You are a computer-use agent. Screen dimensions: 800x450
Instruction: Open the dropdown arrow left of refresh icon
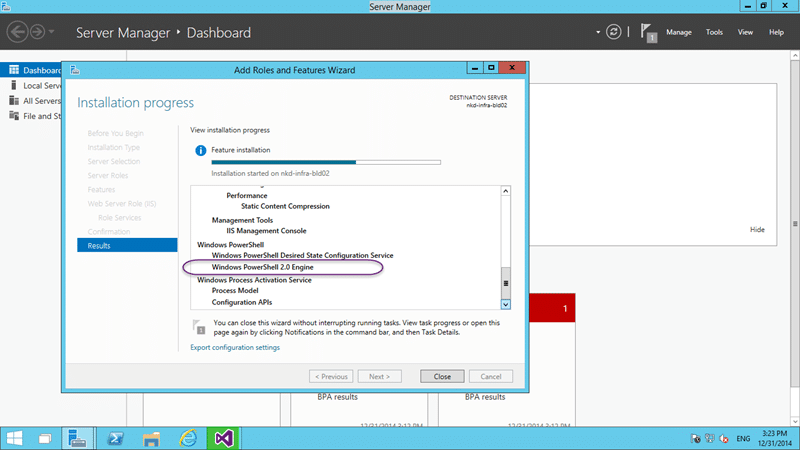point(598,32)
